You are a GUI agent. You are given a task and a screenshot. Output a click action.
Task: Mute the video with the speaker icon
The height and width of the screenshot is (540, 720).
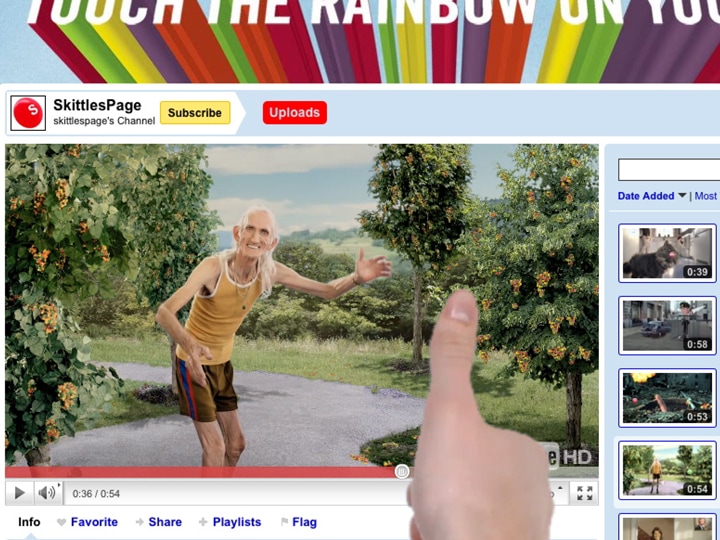(x=47, y=493)
